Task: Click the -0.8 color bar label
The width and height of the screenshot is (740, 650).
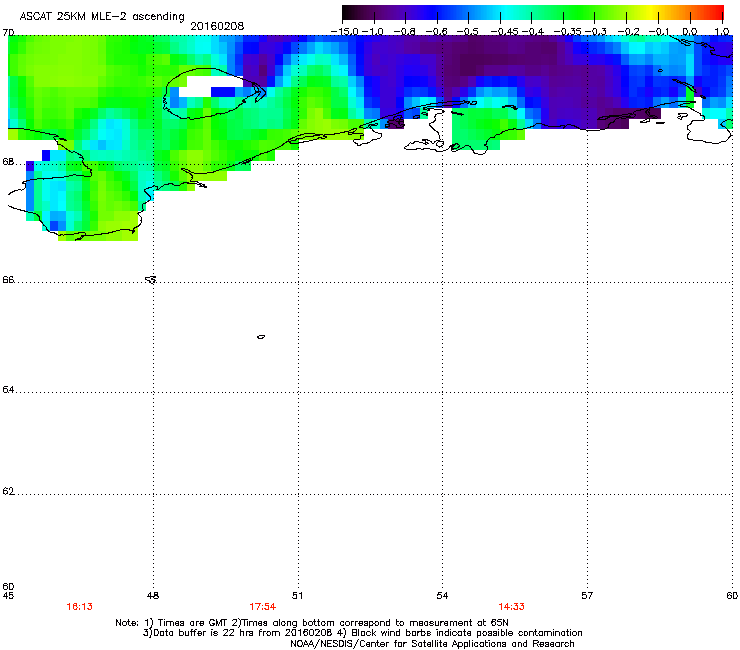Action: (405, 32)
